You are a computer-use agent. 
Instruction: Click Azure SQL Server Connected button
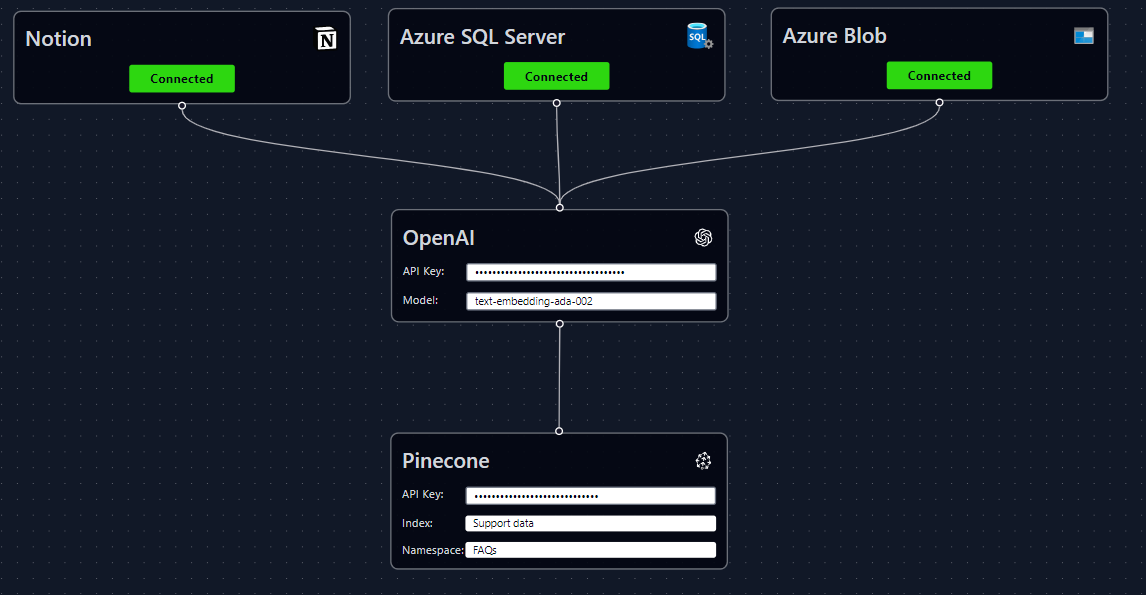[x=556, y=76]
